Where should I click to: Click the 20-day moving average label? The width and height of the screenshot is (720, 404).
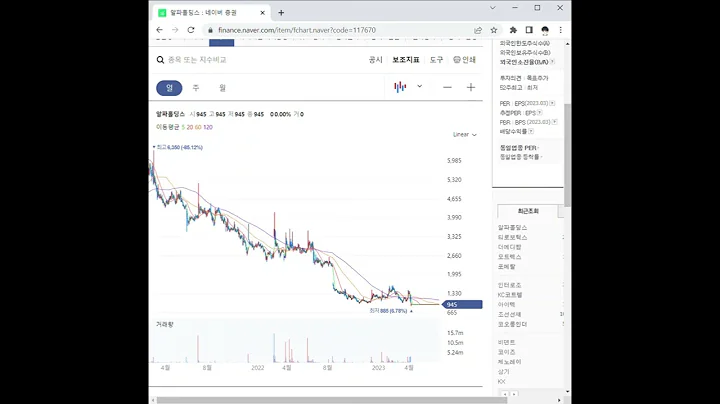pyautogui.click(x=190, y=127)
